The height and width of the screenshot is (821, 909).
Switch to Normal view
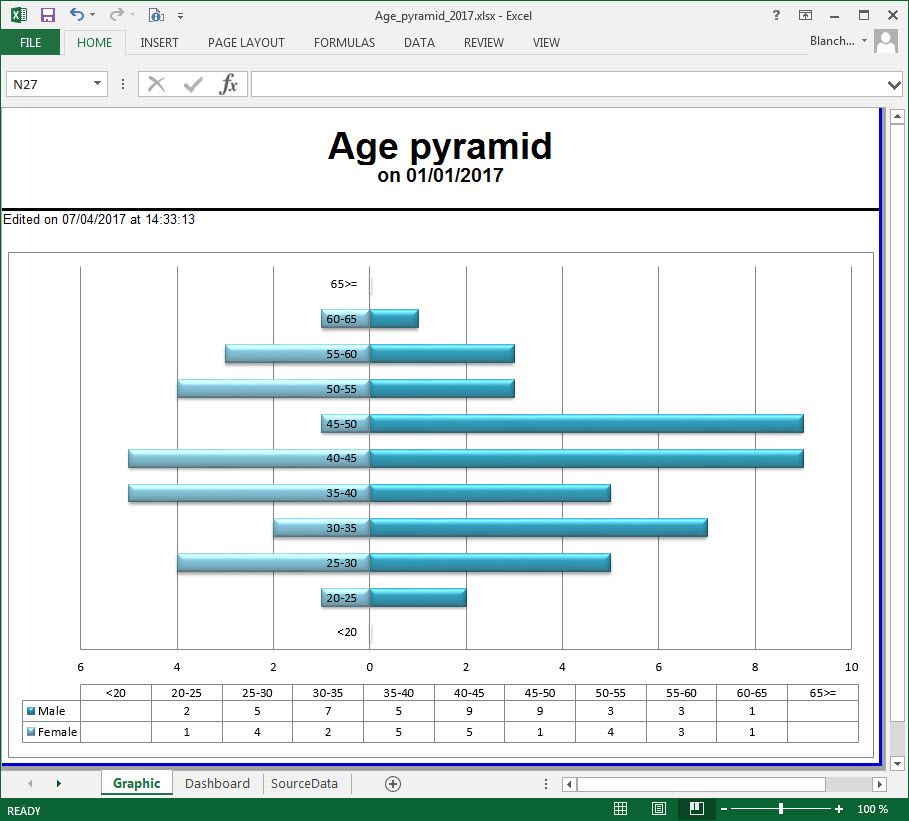pos(620,808)
